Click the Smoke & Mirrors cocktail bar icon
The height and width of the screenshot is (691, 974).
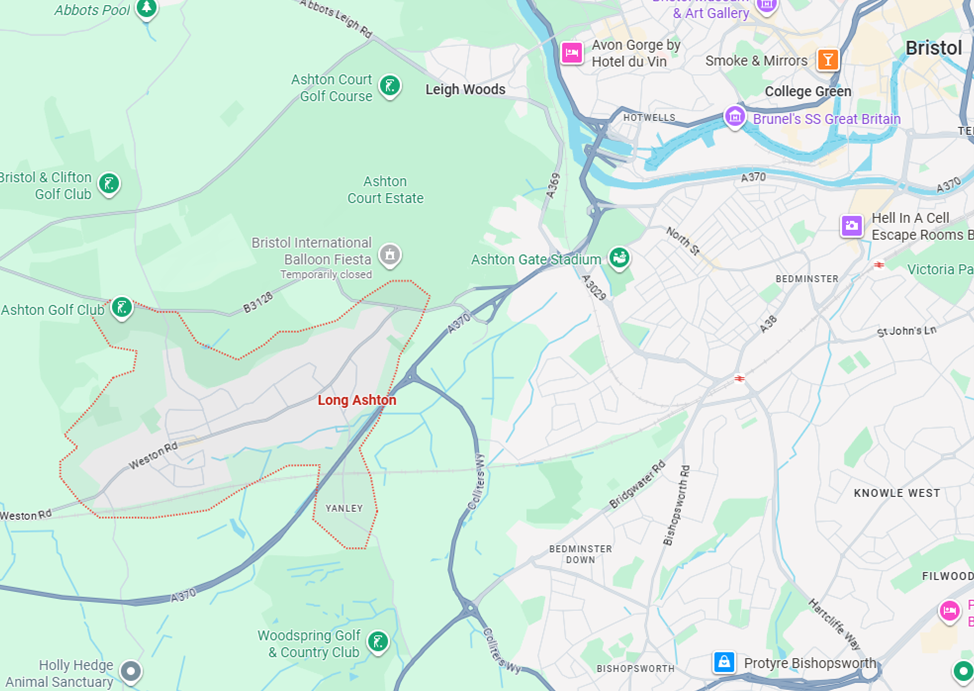pyautogui.click(x=827, y=60)
